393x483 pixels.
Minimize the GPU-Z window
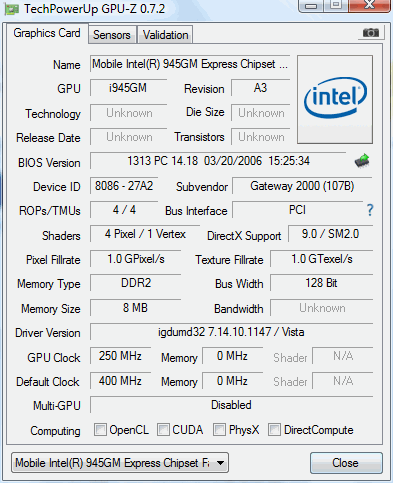pos(311,6)
